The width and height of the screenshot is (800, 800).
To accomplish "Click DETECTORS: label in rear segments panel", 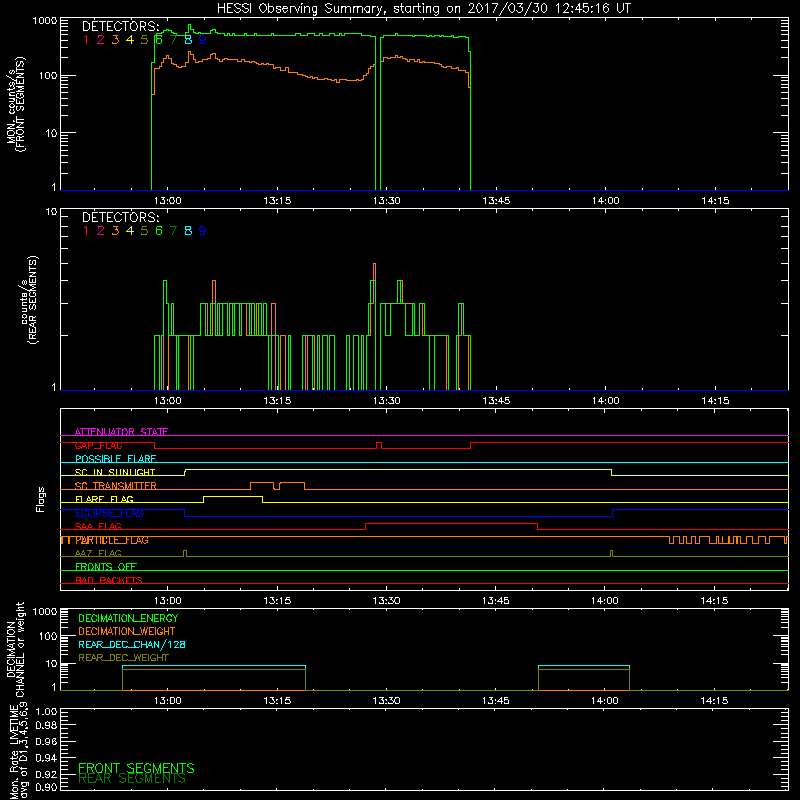I will [x=121, y=217].
